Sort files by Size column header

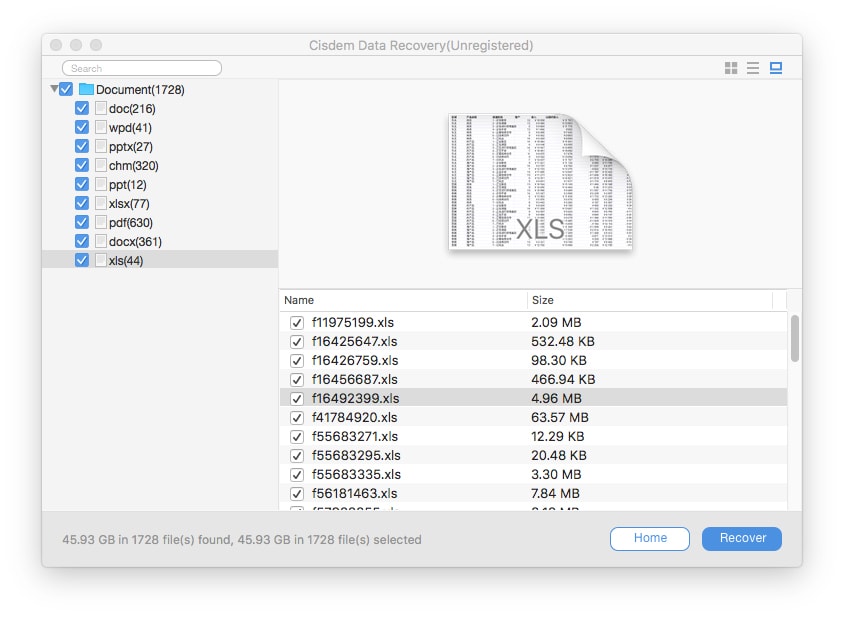coord(649,300)
